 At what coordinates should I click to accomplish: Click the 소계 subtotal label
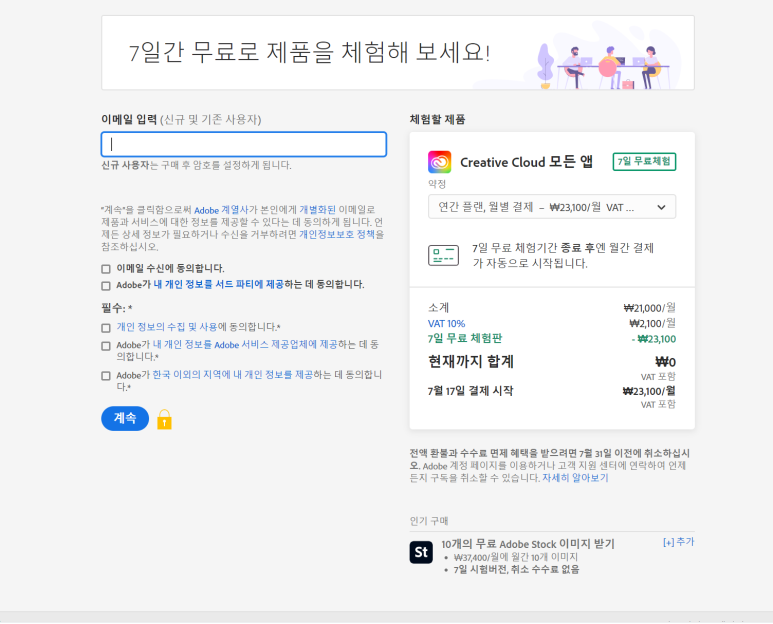(438, 308)
